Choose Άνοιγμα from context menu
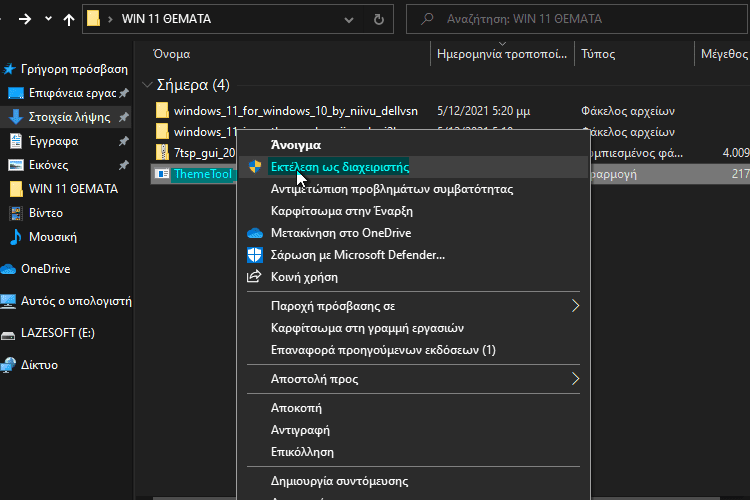Screen dimensions: 750x500 click(x=296, y=145)
